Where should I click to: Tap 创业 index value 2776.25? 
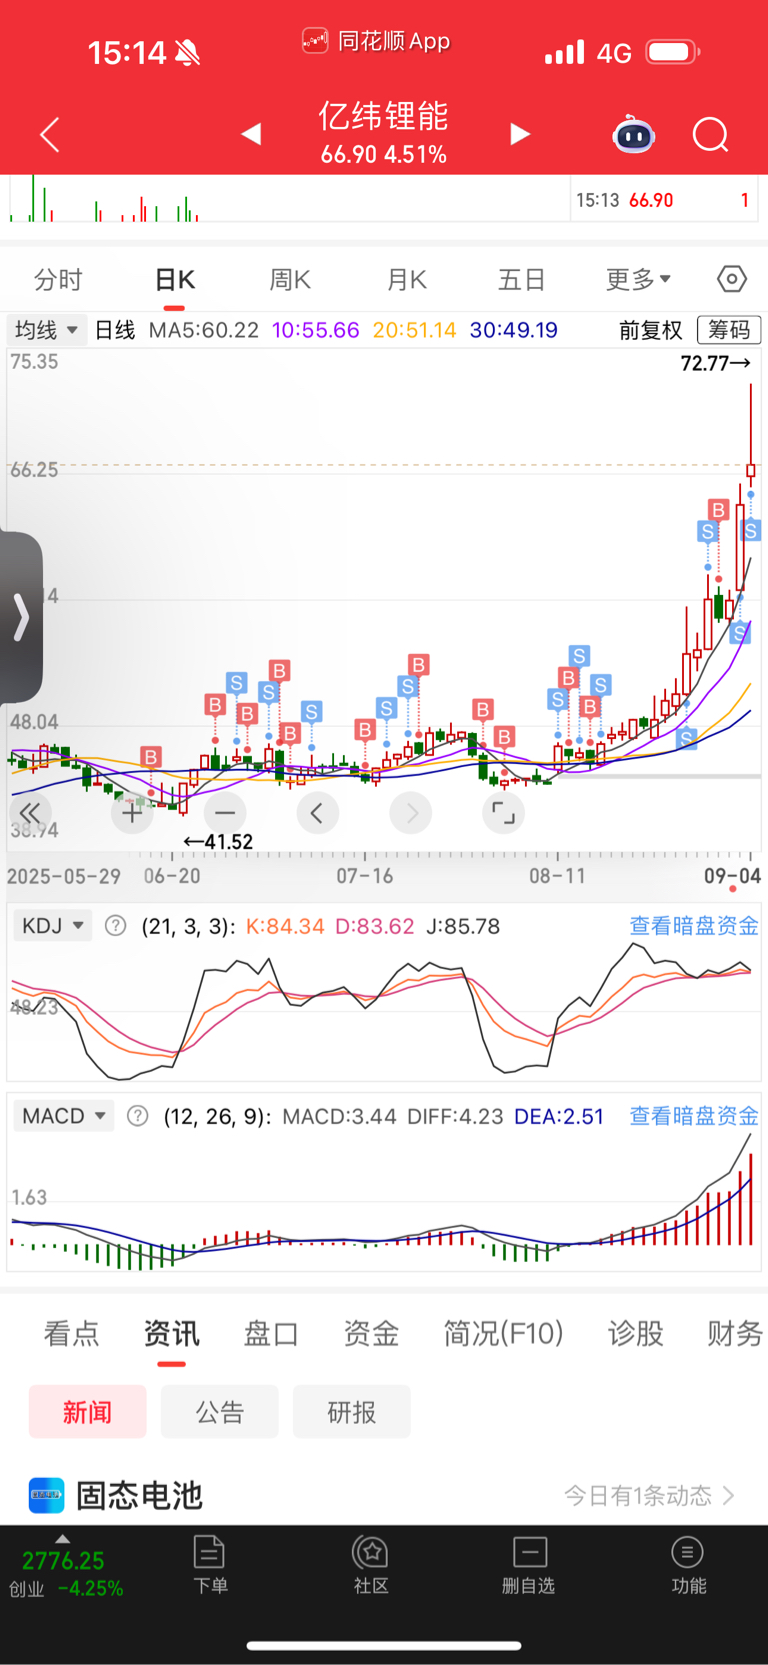pos(63,1561)
